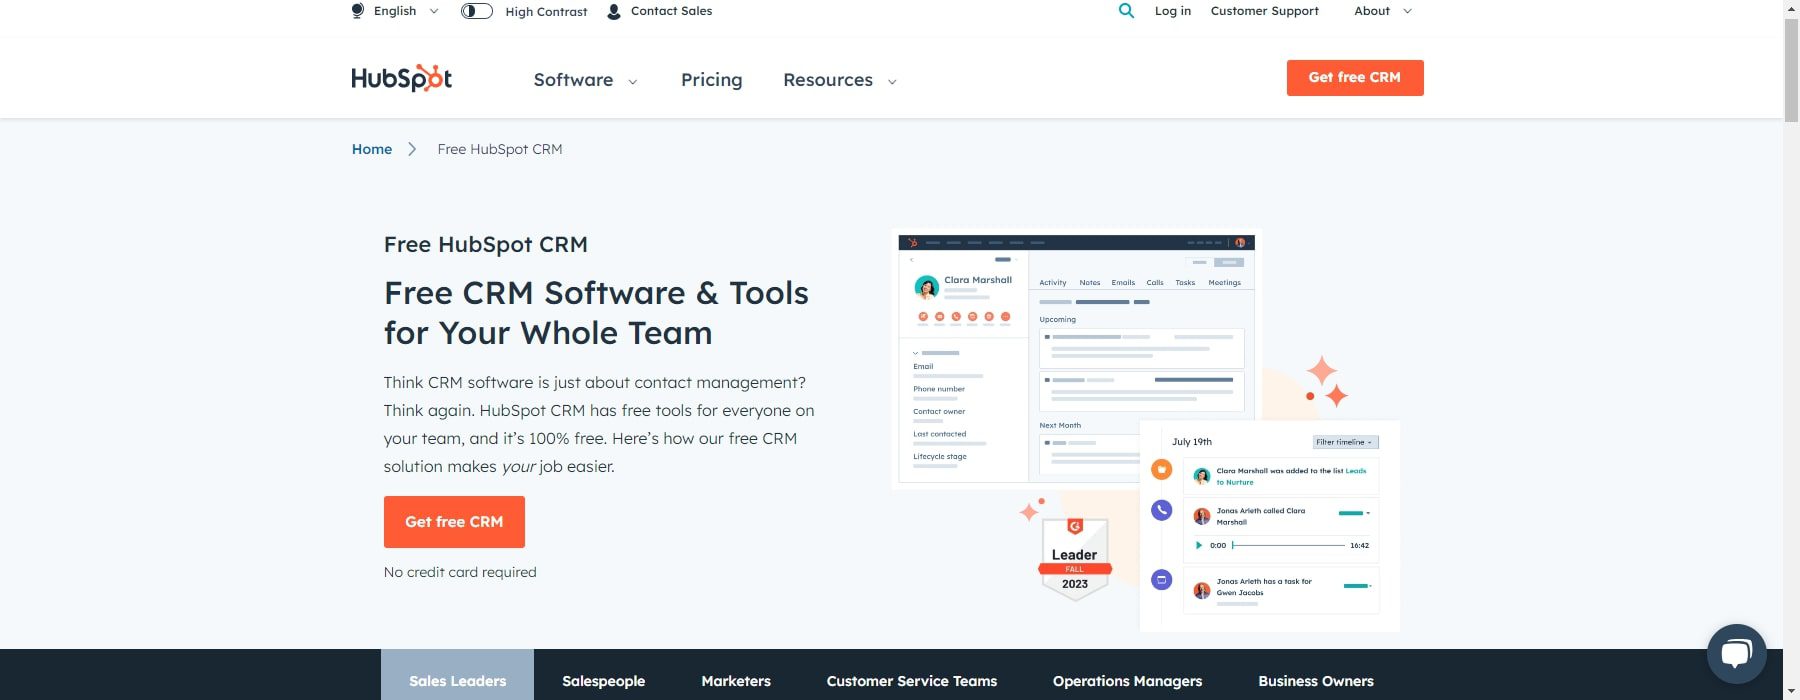Viewport: 1800px width, 700px height.
Task: Click the main headline Free CRM Software & Tools
Action: pyautogui.click(x=596, y=313)
